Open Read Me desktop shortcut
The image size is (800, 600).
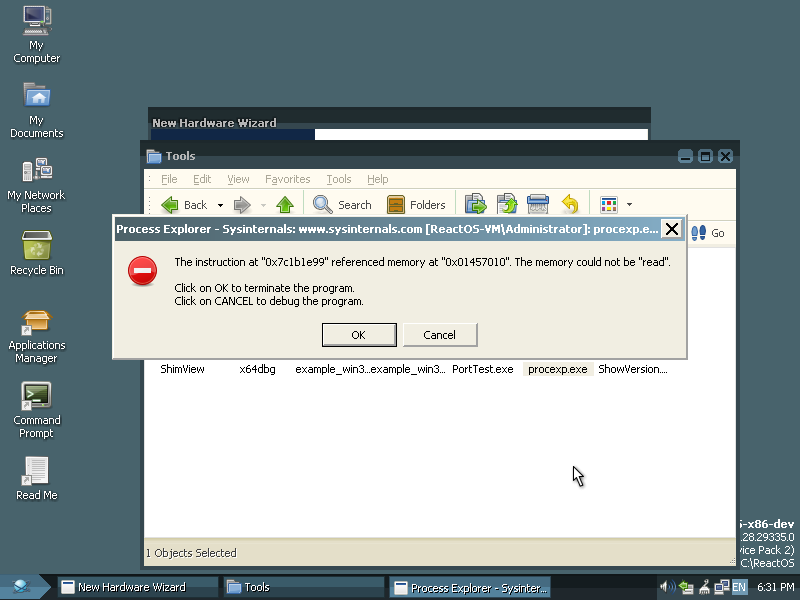coord(37,478)
